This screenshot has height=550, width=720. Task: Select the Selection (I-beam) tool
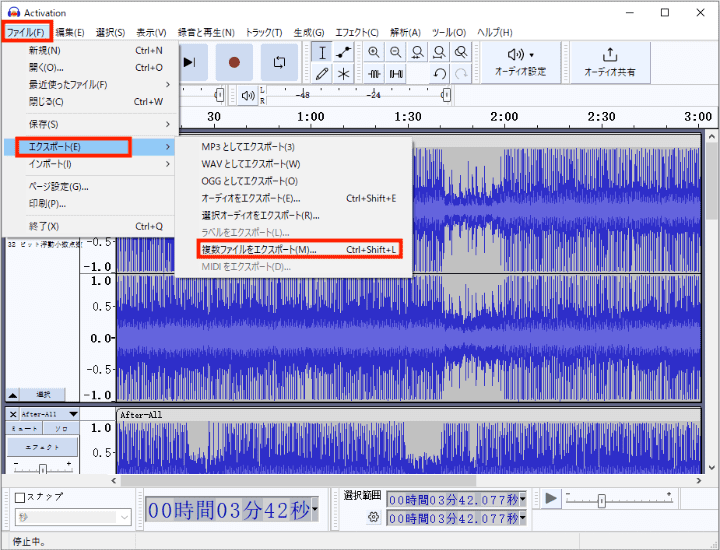[322, 52]
